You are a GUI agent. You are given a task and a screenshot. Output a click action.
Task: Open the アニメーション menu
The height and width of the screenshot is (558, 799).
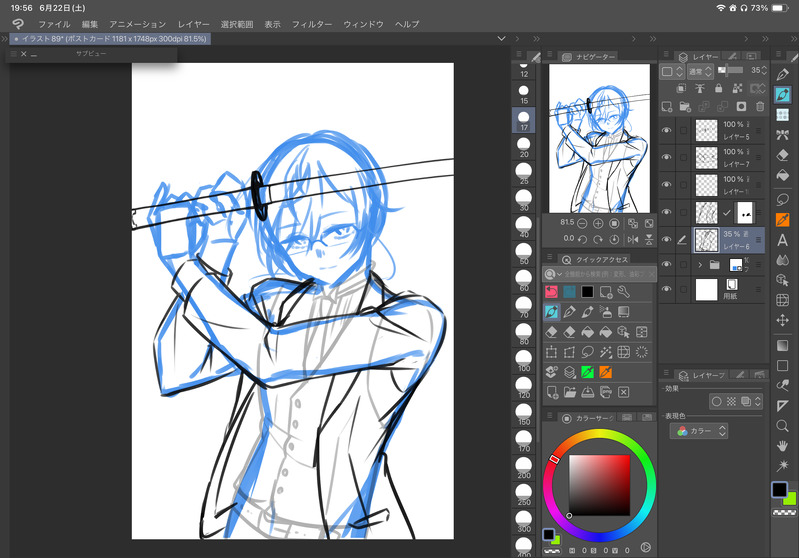(138, 24)
